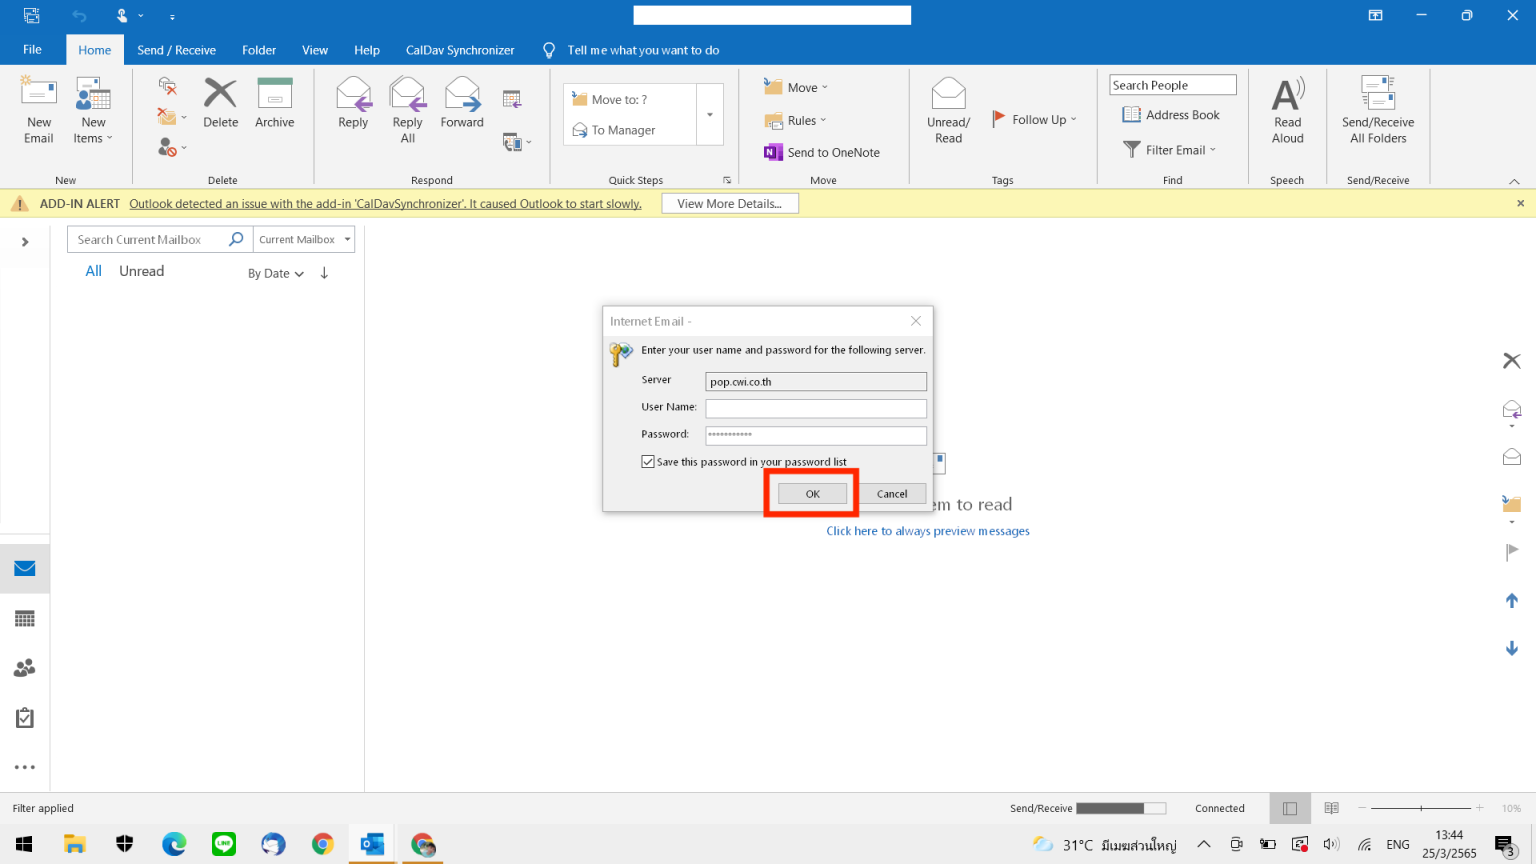Click the zoom slider in status bar
The image size is (1536, 864).
click(1421, 808)
